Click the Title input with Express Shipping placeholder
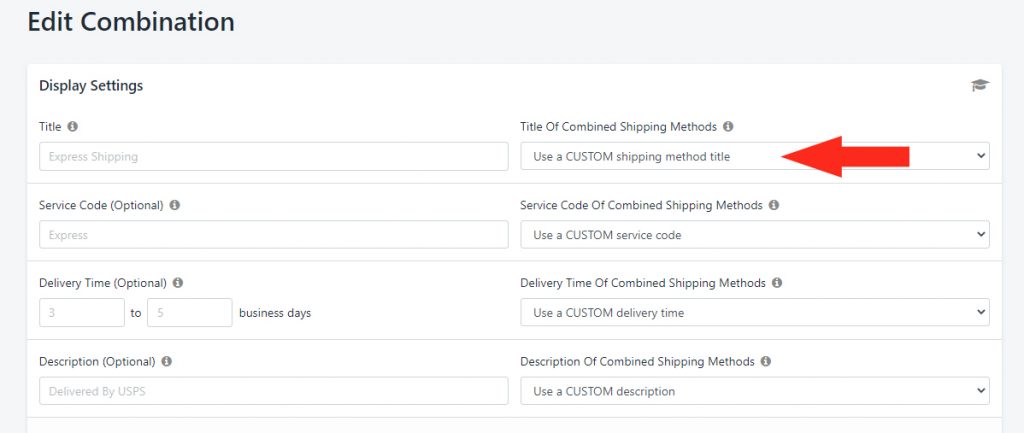The image size is (1024, 433). (x=274, y=157)
